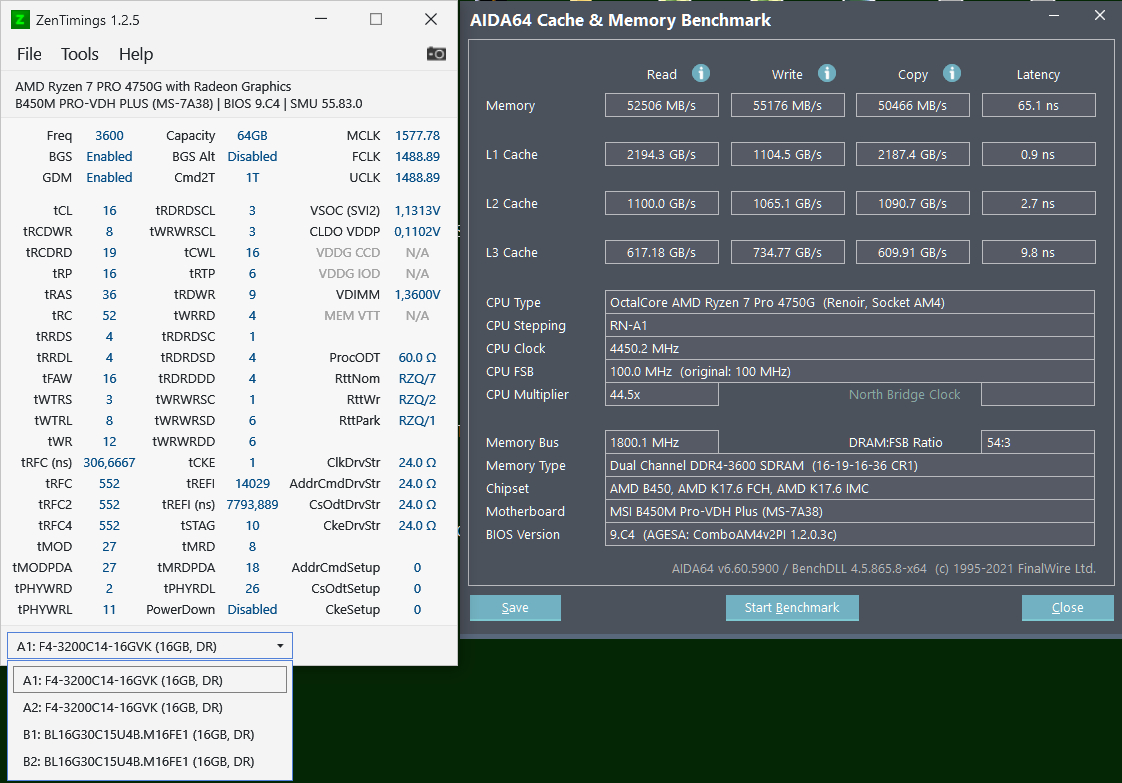Click MCLK value 1577.78
Viewport: 1122px width, 783px height.
418,135
